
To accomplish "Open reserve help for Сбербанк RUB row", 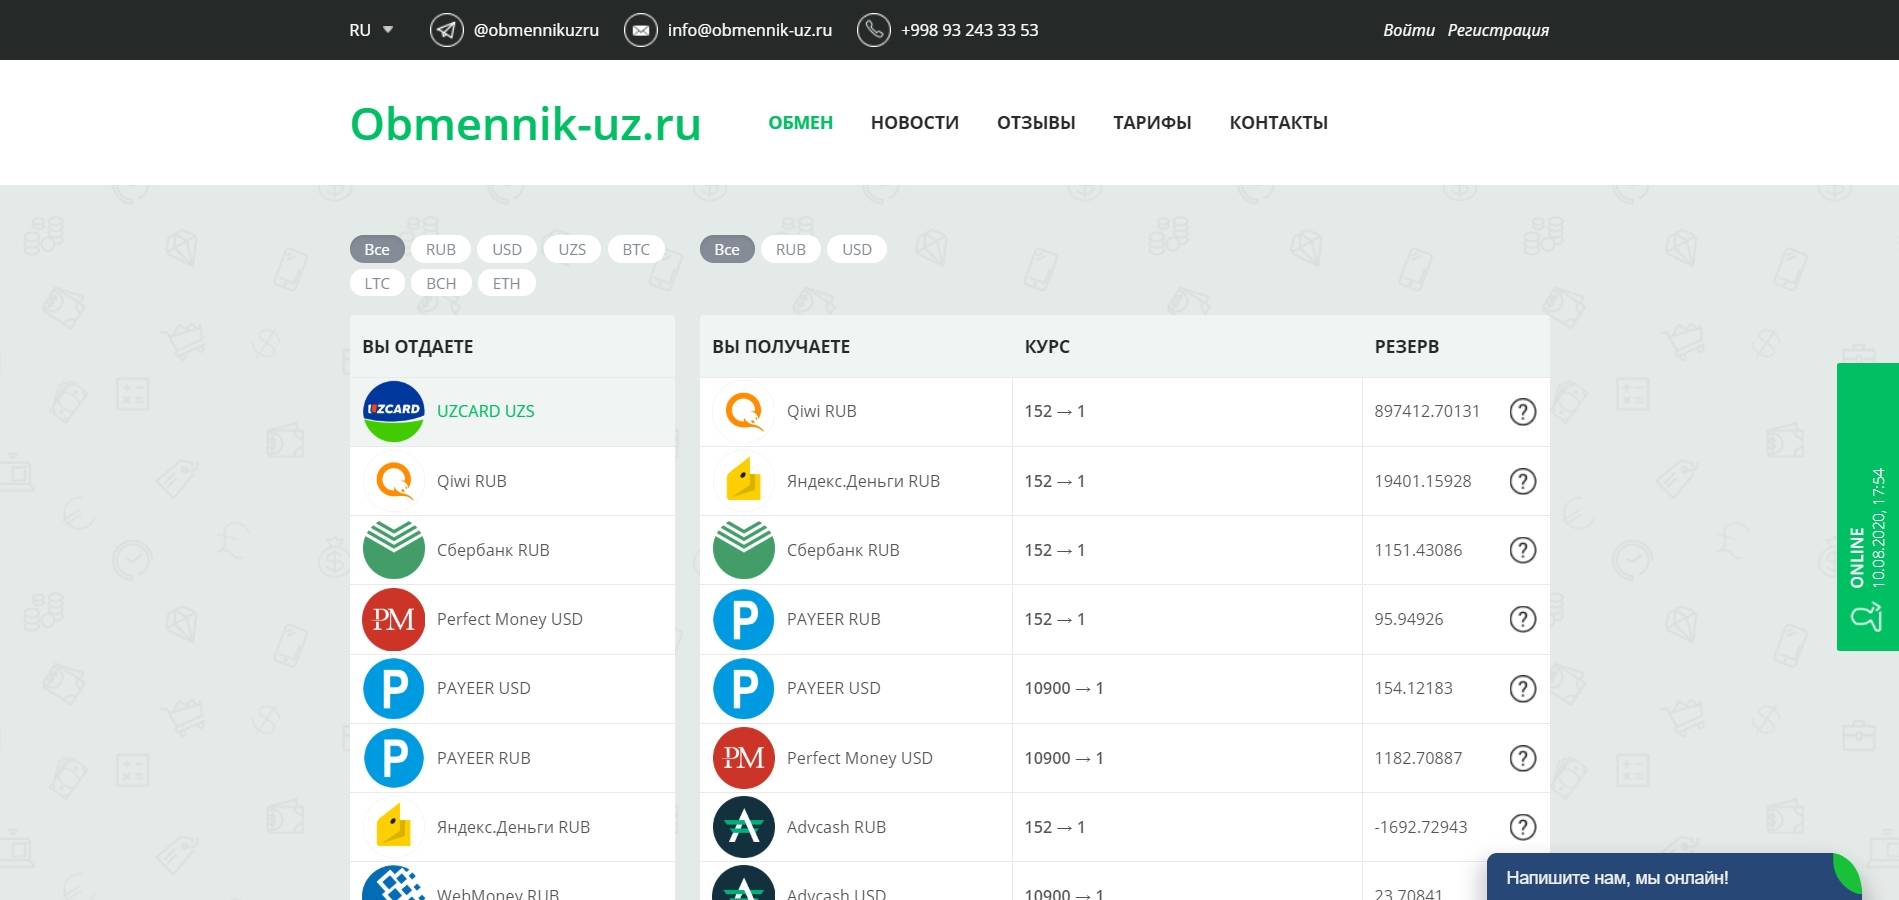I will click(1523, 550).
